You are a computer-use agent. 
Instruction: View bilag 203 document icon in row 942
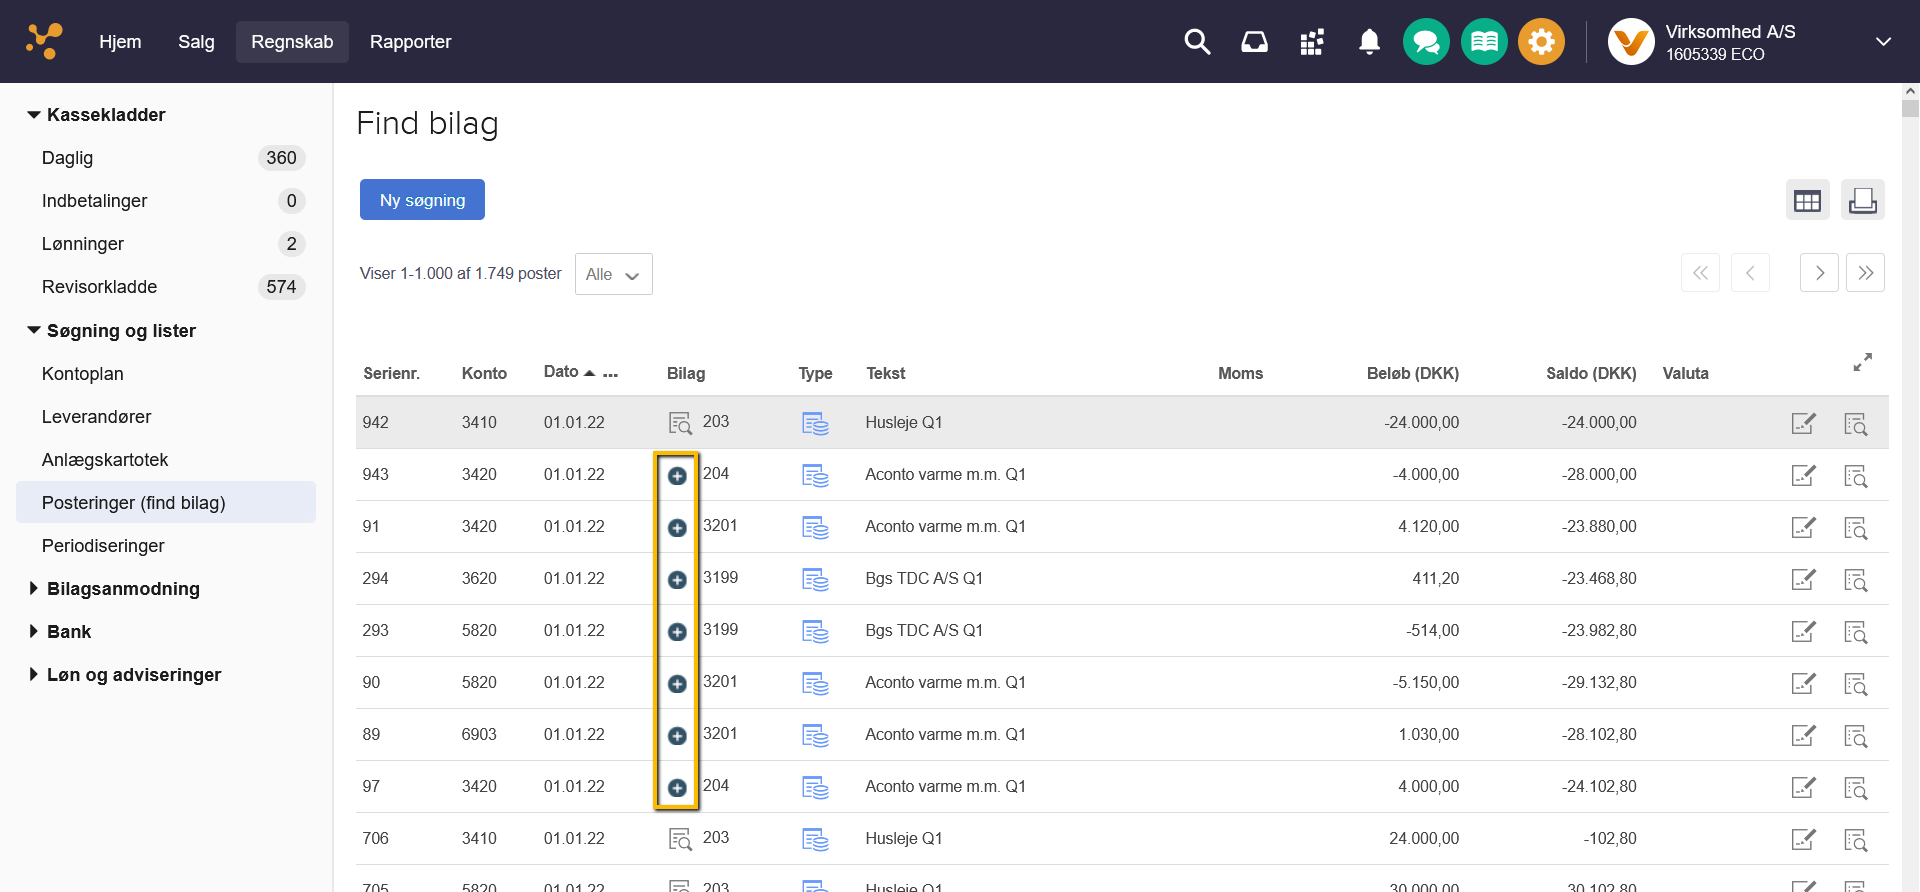click(x=680, y=423)
